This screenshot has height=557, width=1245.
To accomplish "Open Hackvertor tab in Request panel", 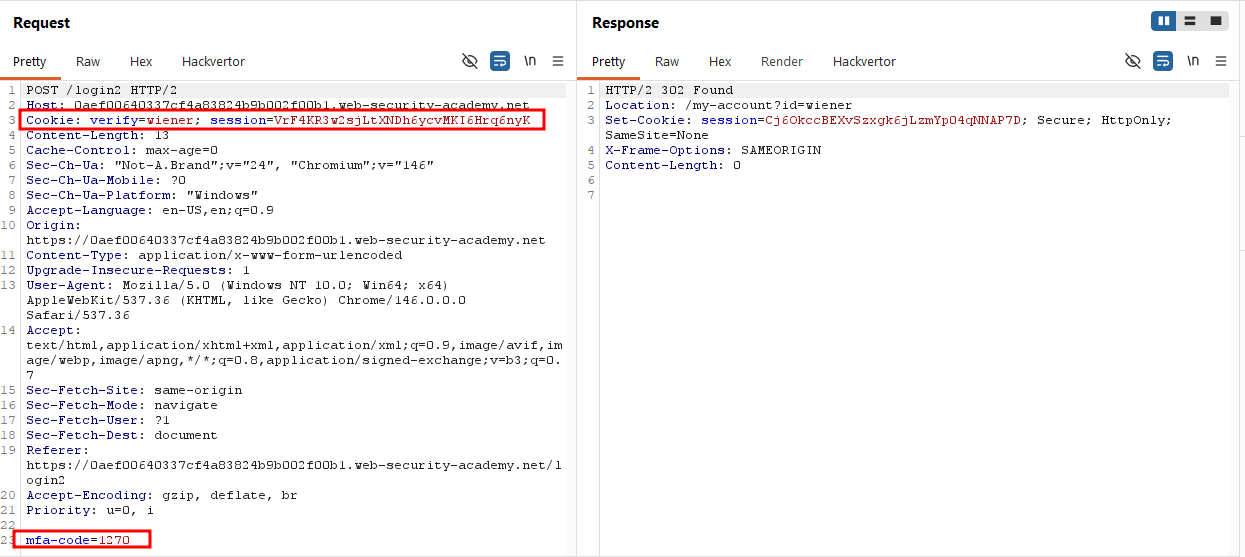I will [213, 61].
